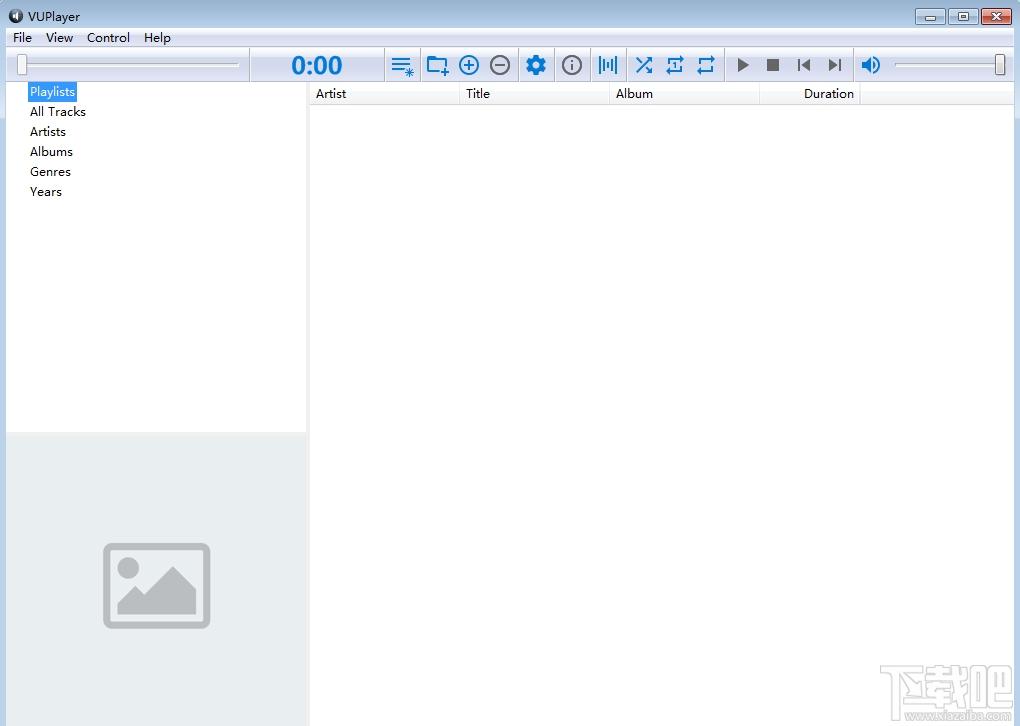1020x726 pixels.
Task: Minimize the VUPlayer window
Action: coord(930,16)
